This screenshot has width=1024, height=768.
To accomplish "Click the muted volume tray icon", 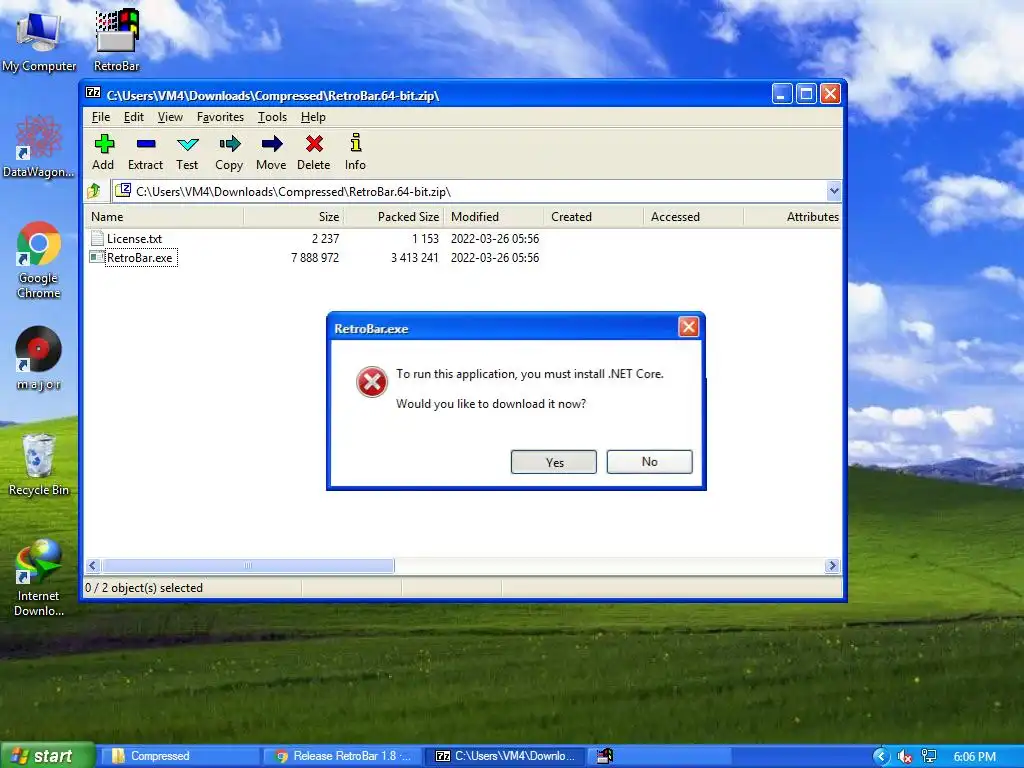I will [x=904, y=756].
